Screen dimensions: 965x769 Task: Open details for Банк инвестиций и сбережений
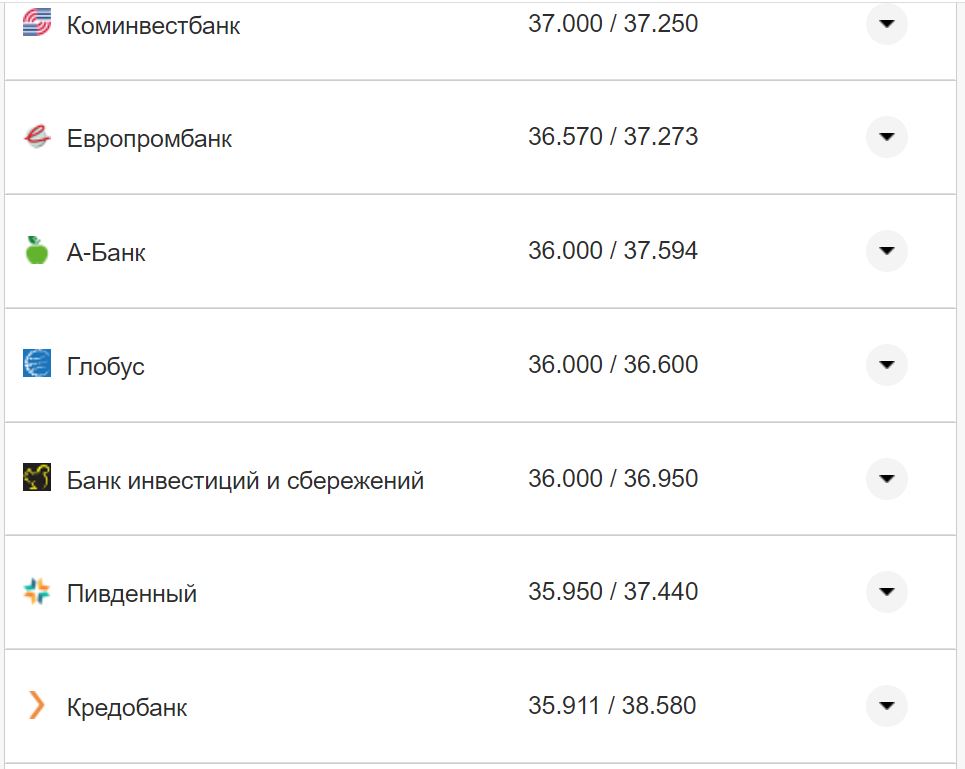click(886, 478)
